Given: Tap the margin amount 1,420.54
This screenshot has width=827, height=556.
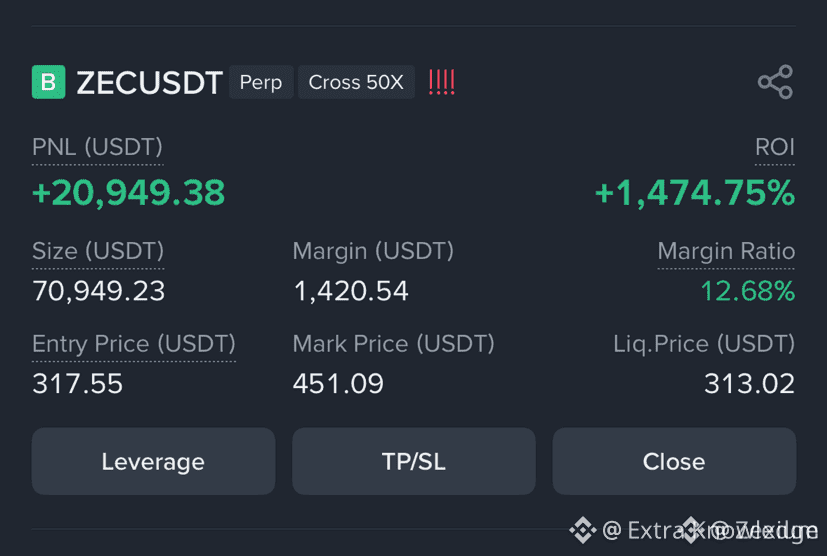Looking at the screenshot, I should (351, 291).
